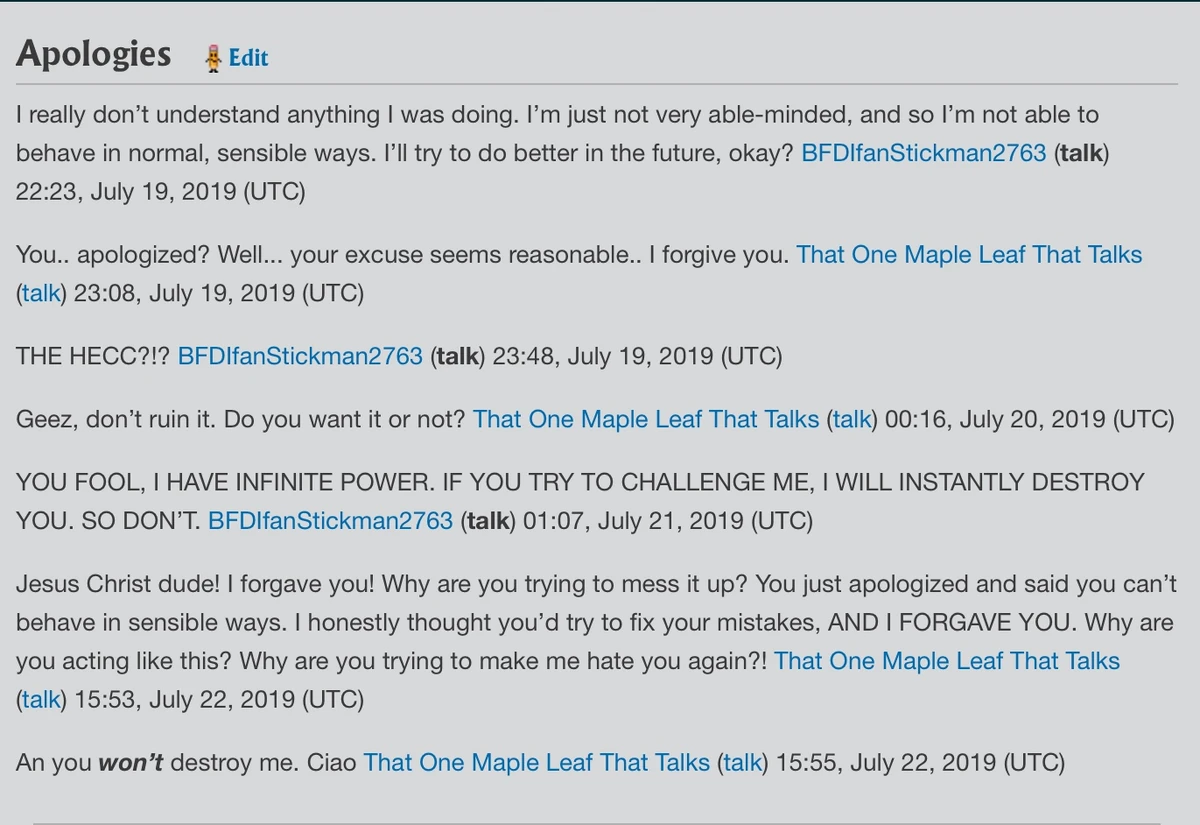This screenshot has width=1200, height=825.
Task: Select the Apologies section heading
Action: pos(92,55)
